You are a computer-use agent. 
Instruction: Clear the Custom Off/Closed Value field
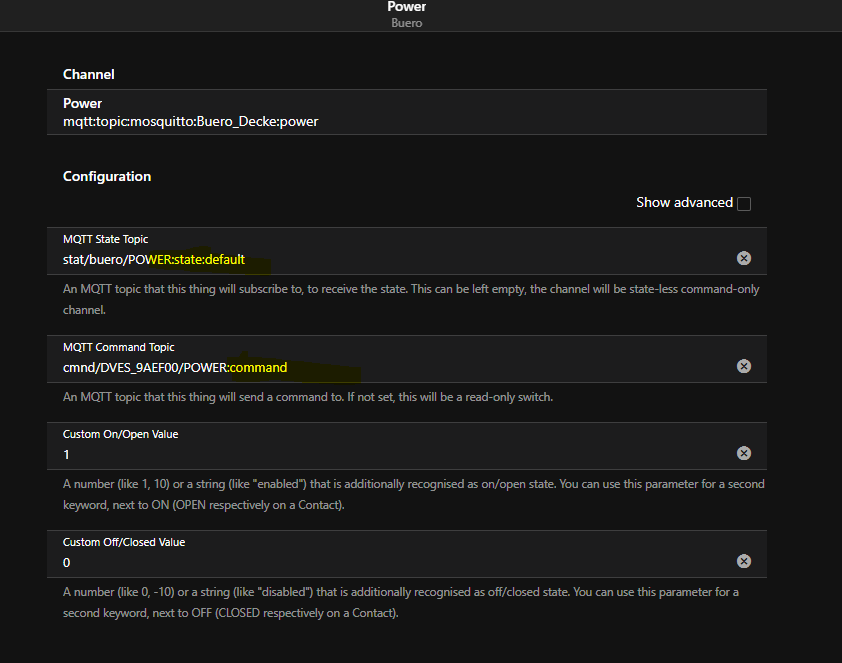tap(744, 561)
